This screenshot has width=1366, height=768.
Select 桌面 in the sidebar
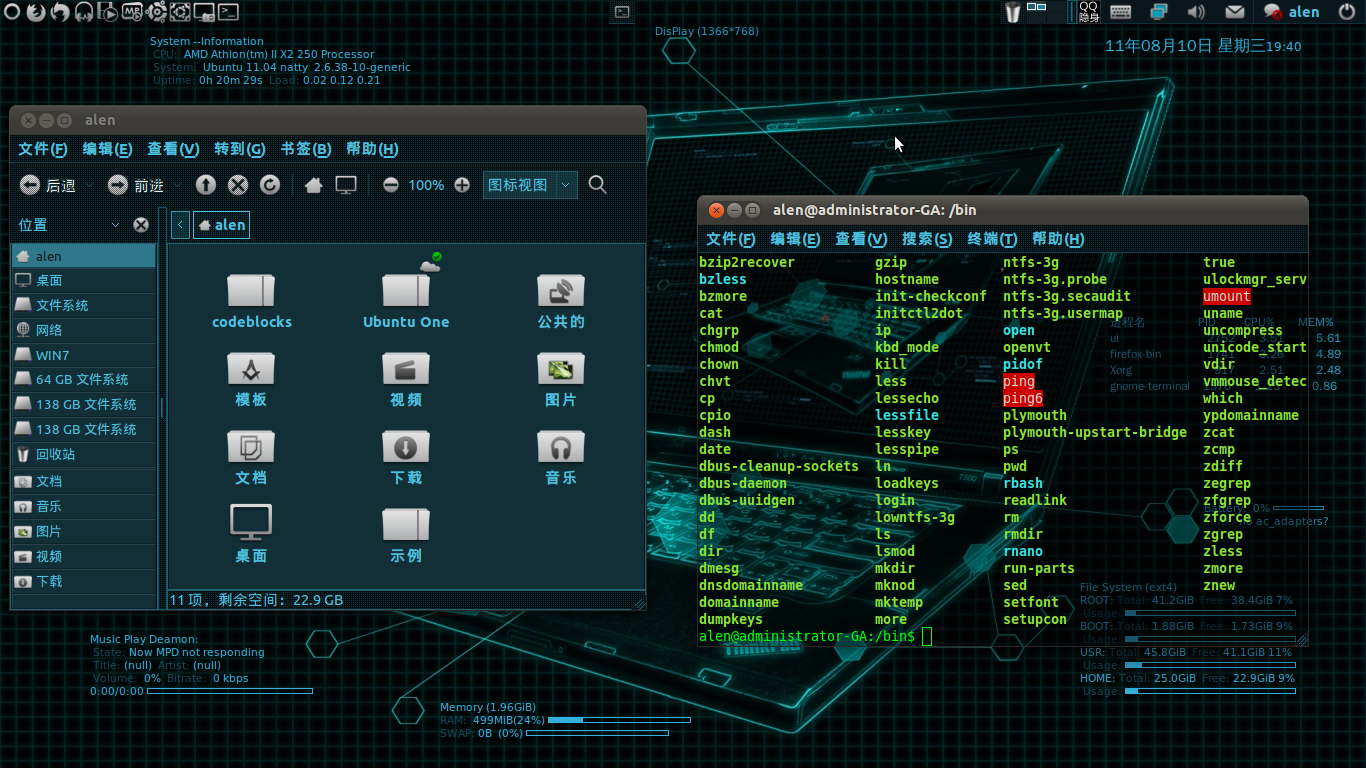pos(84,280)
